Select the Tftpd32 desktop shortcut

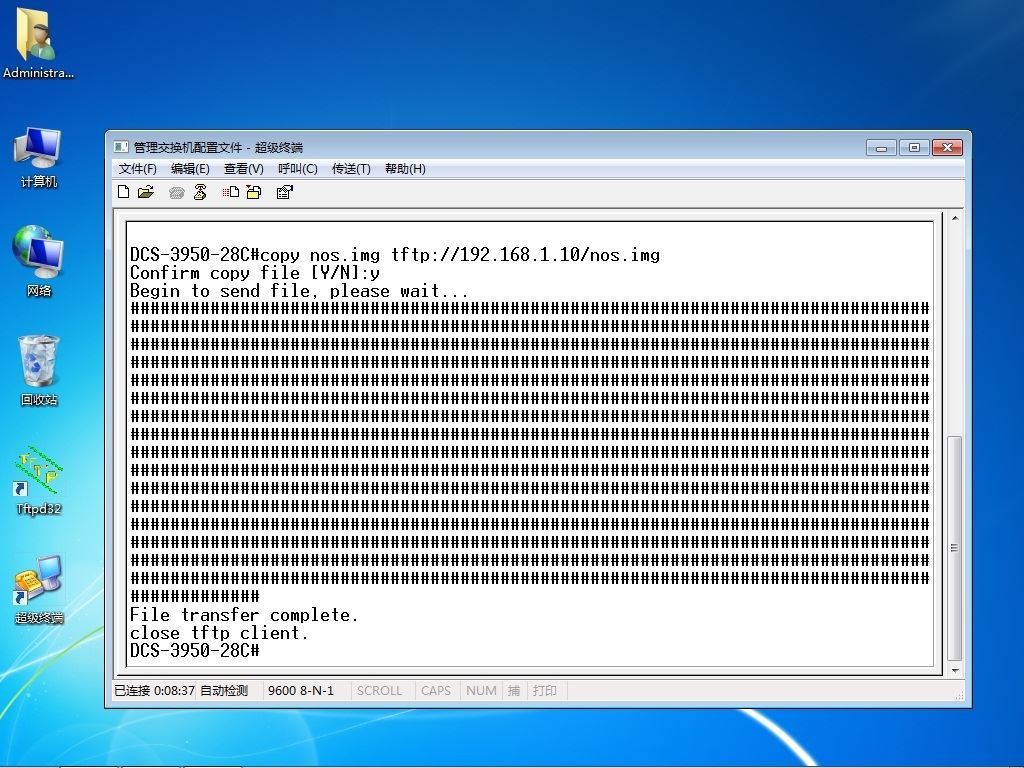pos(39,480)
